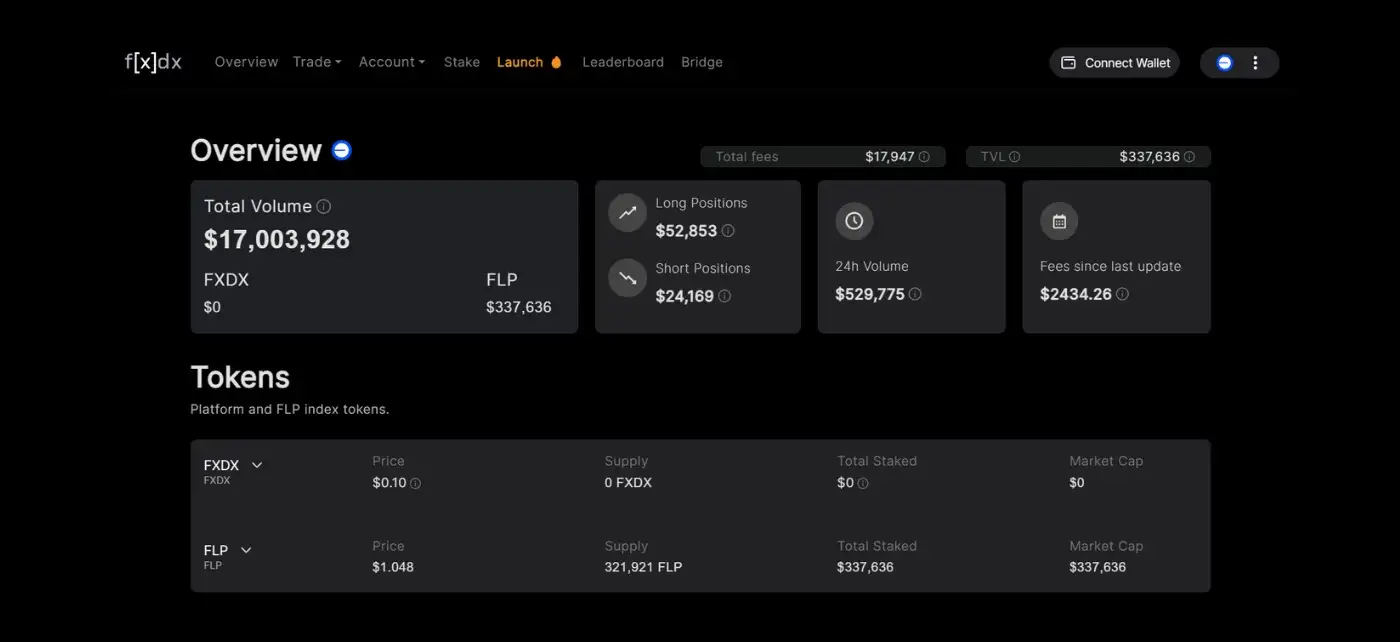Image resolution: width=1400 pixels, height=642 pixels.
Task: Click the 24h Volume clock icon
Action: click(x=854, y=221)
